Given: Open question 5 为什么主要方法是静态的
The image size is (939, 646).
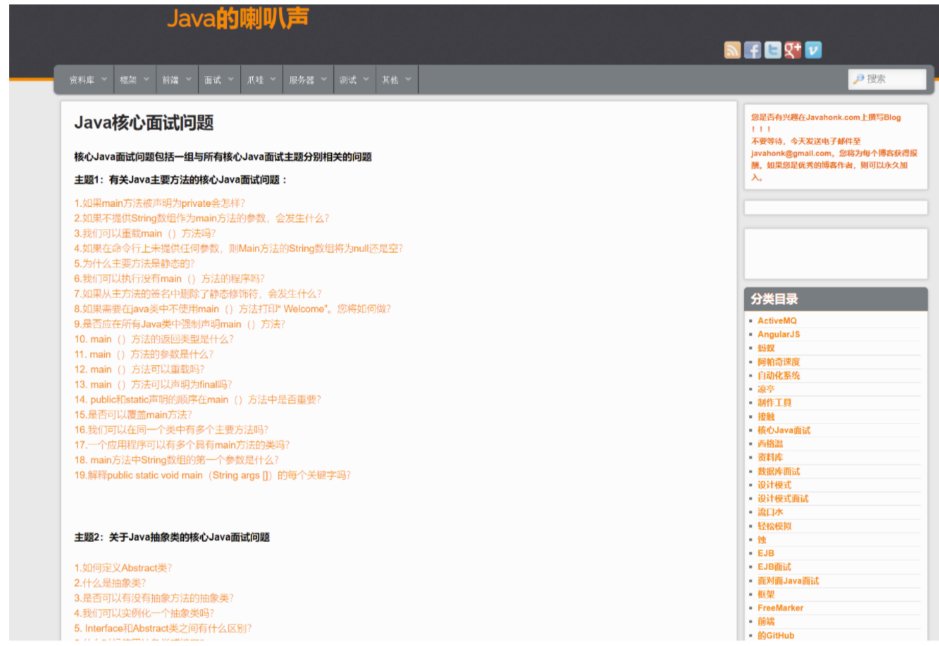Looking at the screenshot, I should 134,263.
